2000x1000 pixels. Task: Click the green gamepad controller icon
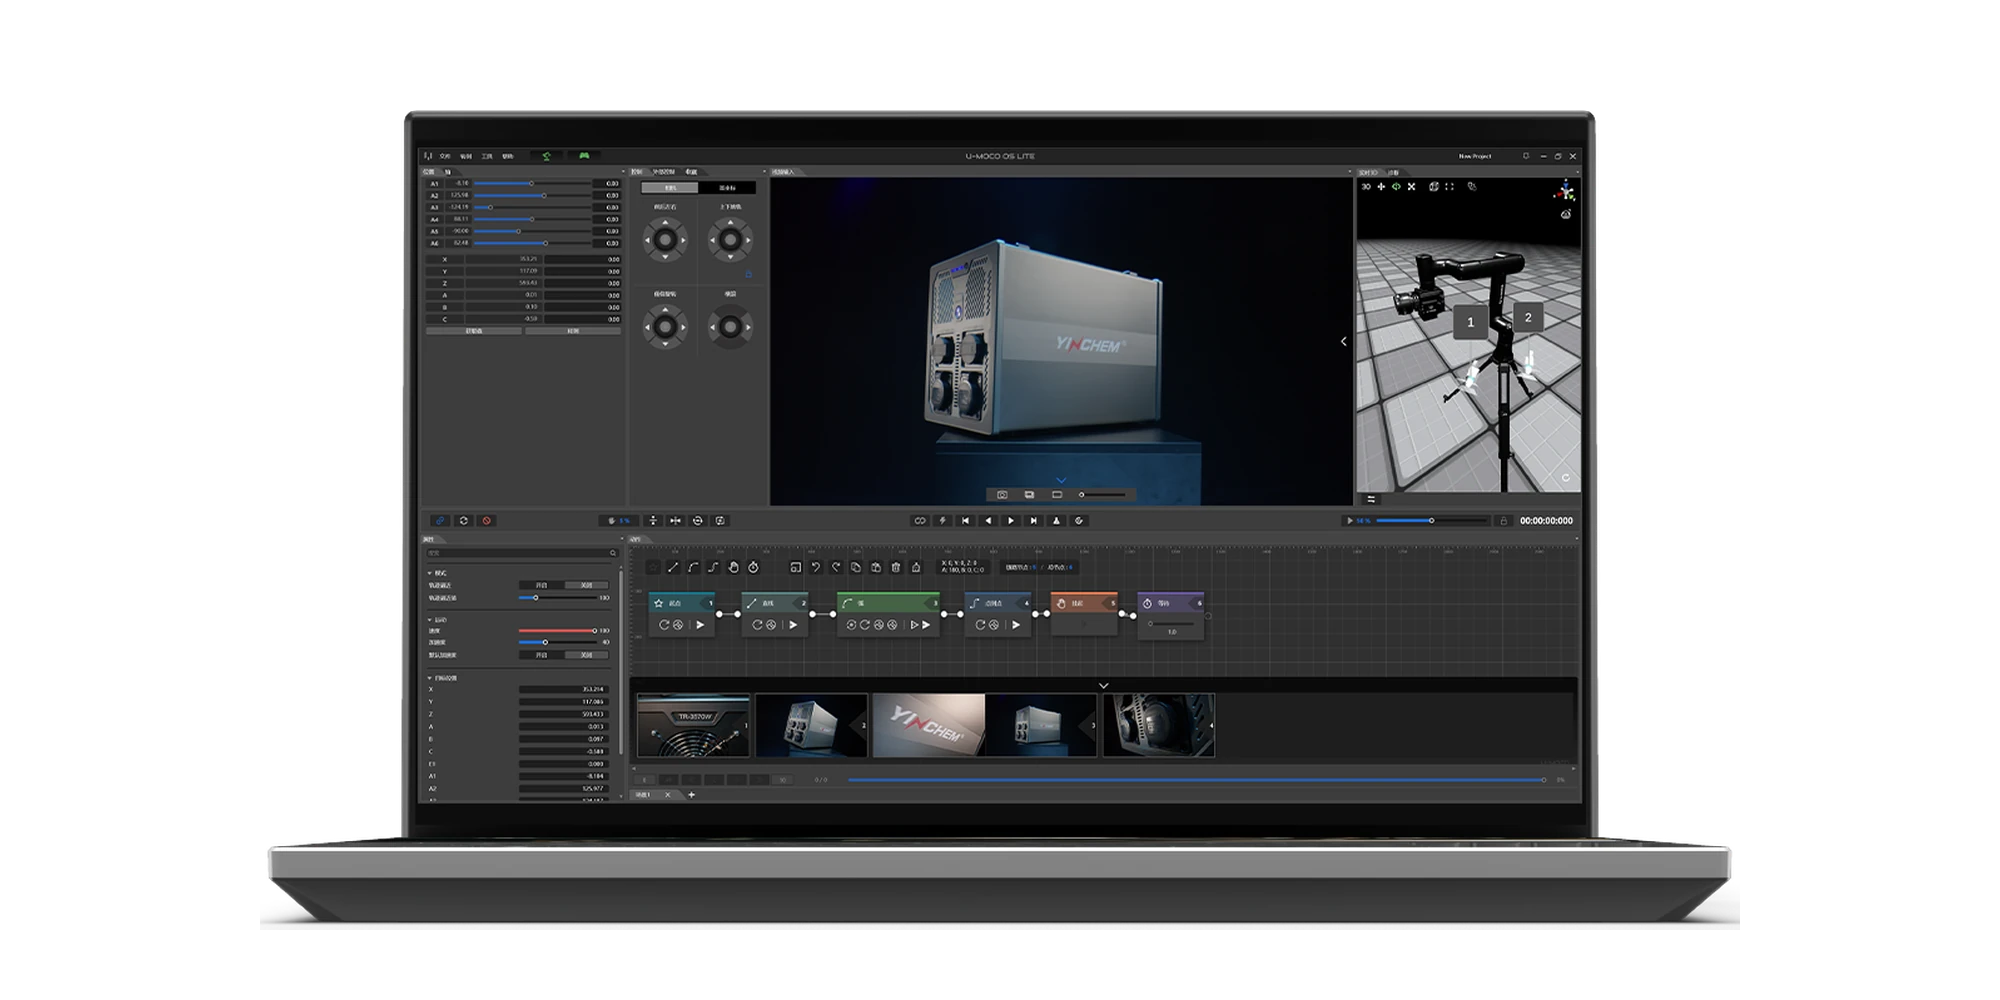584,156
